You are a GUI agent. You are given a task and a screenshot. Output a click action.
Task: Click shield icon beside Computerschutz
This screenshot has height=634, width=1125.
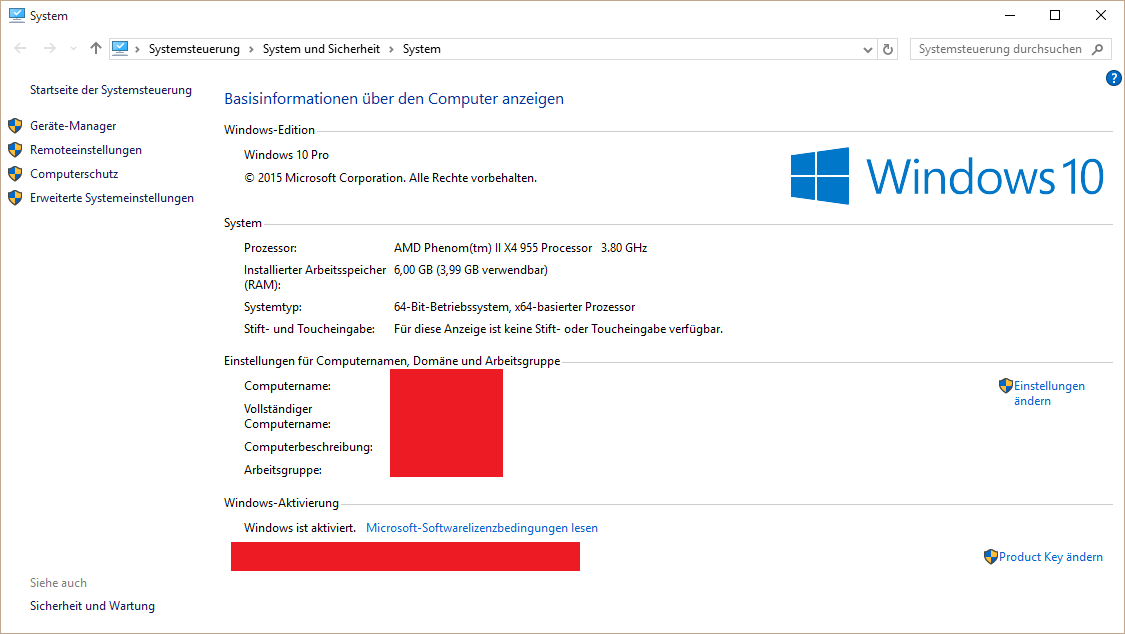click(x=15, y=174)
